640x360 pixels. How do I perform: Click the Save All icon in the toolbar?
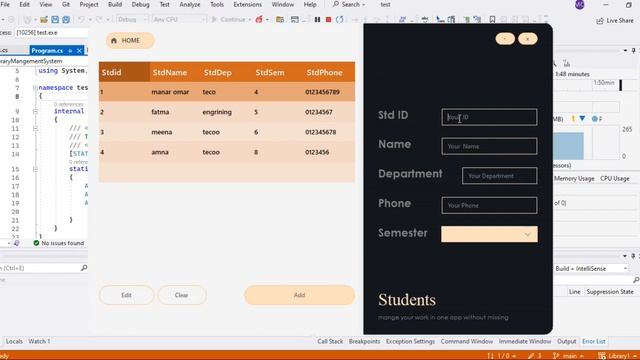[66, 19]
